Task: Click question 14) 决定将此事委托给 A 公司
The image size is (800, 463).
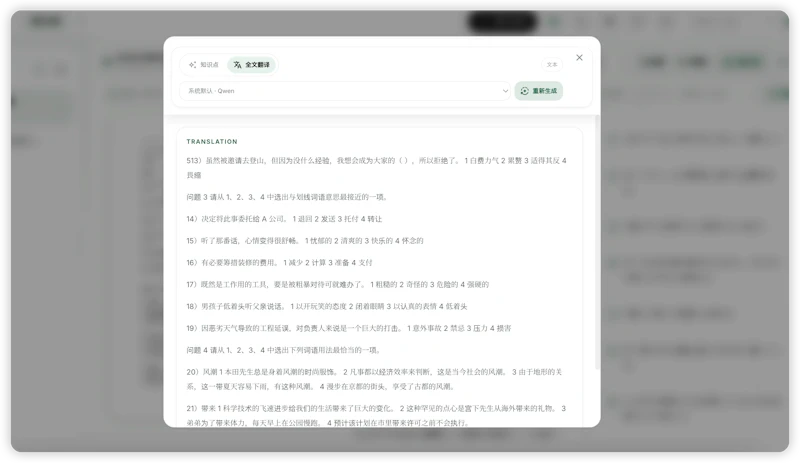Action: click(x=284, y=219)
